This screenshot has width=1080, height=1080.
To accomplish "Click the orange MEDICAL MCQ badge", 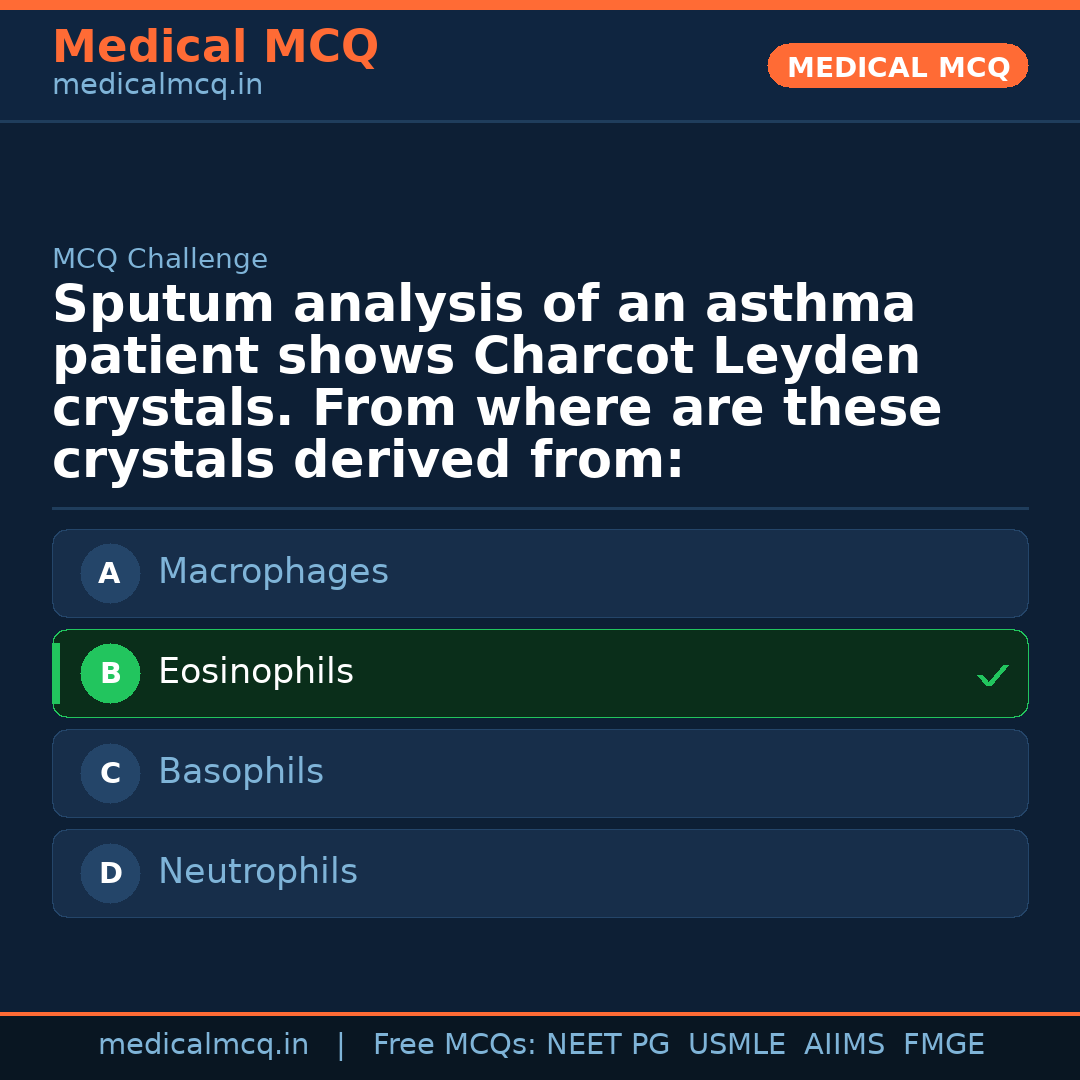I will 898,67.
